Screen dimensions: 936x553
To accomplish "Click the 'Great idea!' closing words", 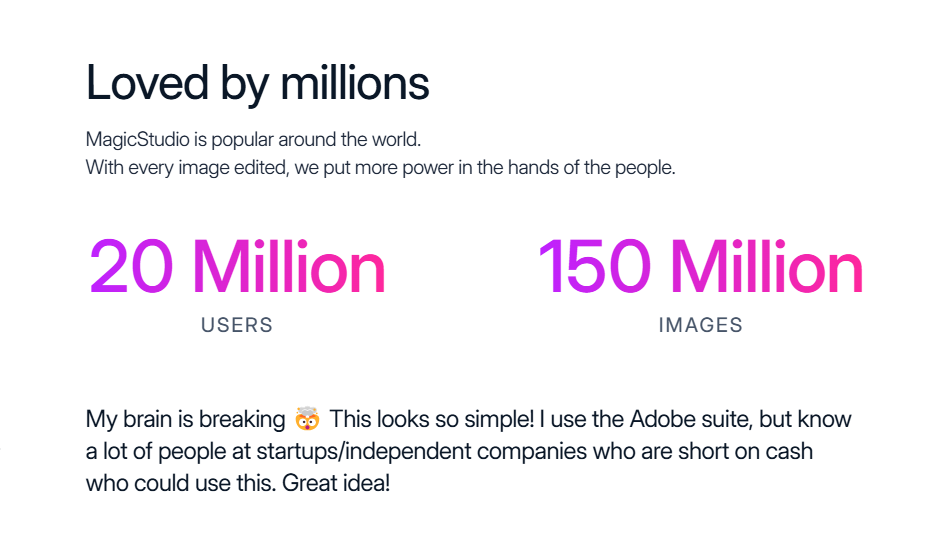I will point(335,483).
